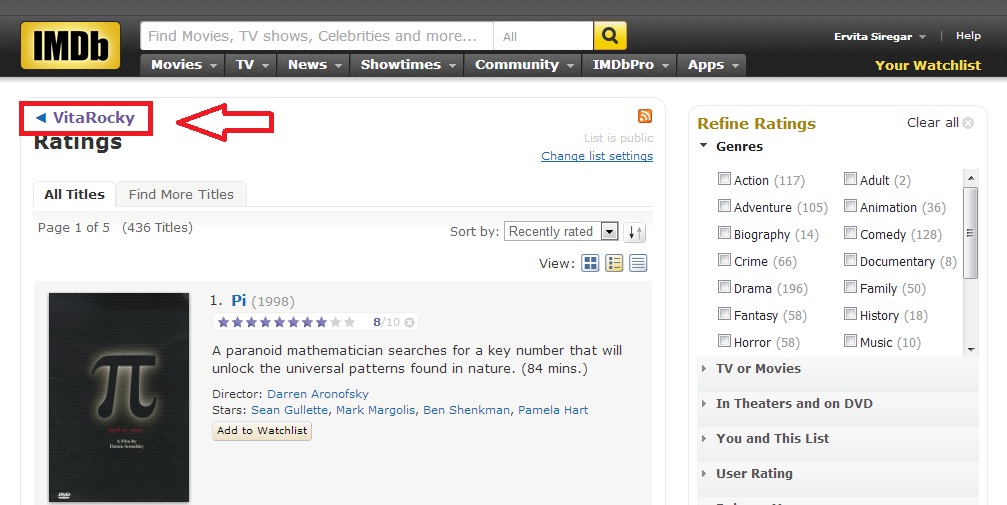Viewport: 1007px width, 505px height.
Task: Click the Pi movie poster thumbnail
Action: coord(119,397)
